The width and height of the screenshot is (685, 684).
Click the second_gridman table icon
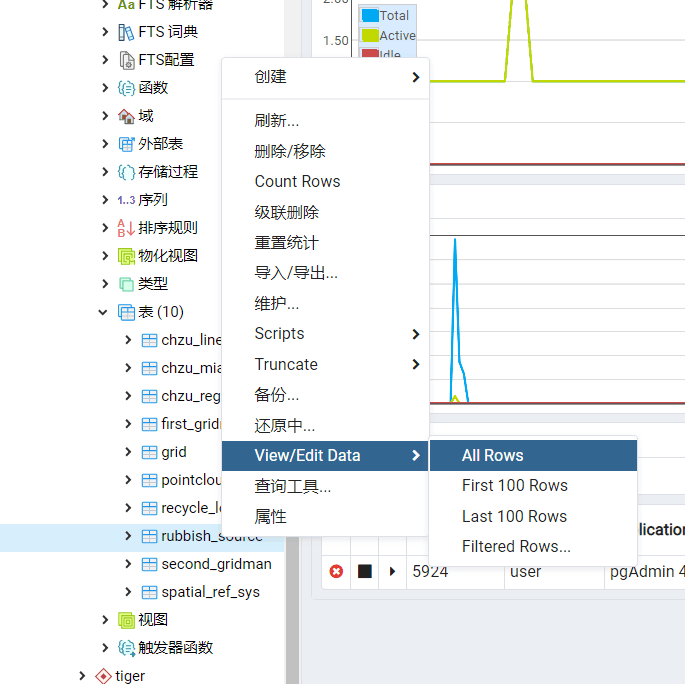[x=149, y=564]
